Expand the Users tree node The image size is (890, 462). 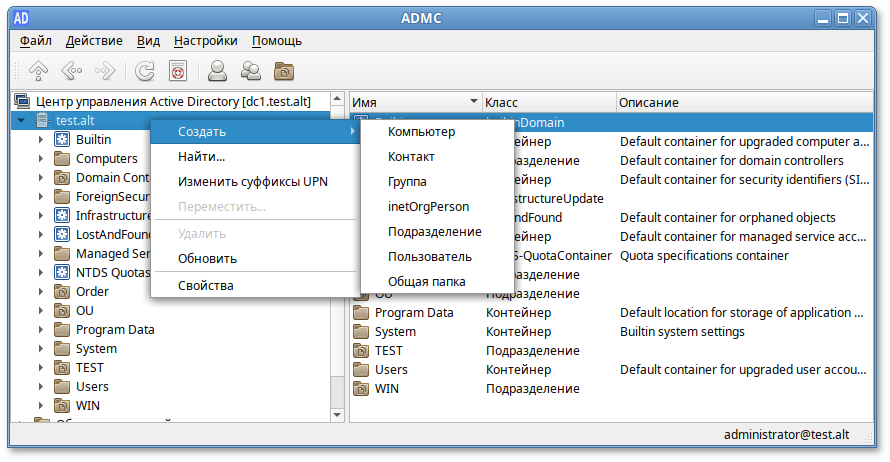tap(41, 387)
